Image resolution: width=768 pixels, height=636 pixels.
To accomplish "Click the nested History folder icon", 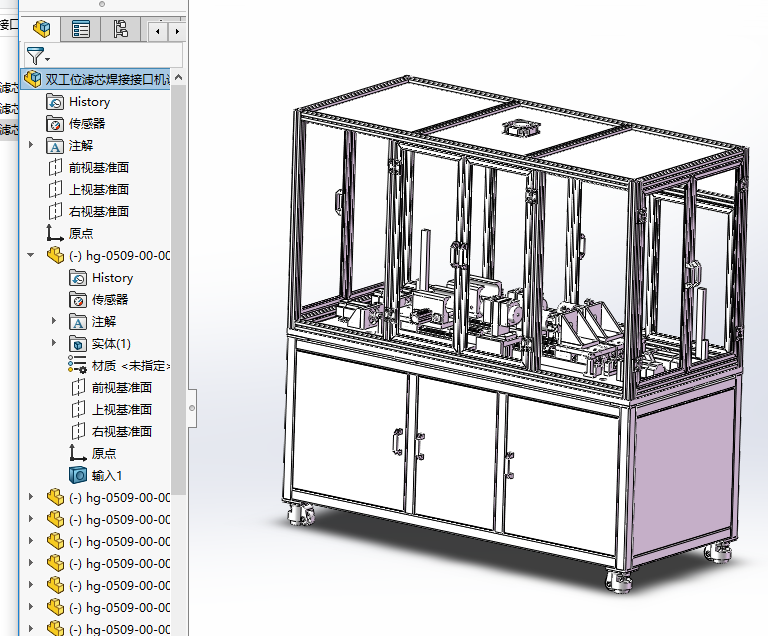I will pos(78,278).
